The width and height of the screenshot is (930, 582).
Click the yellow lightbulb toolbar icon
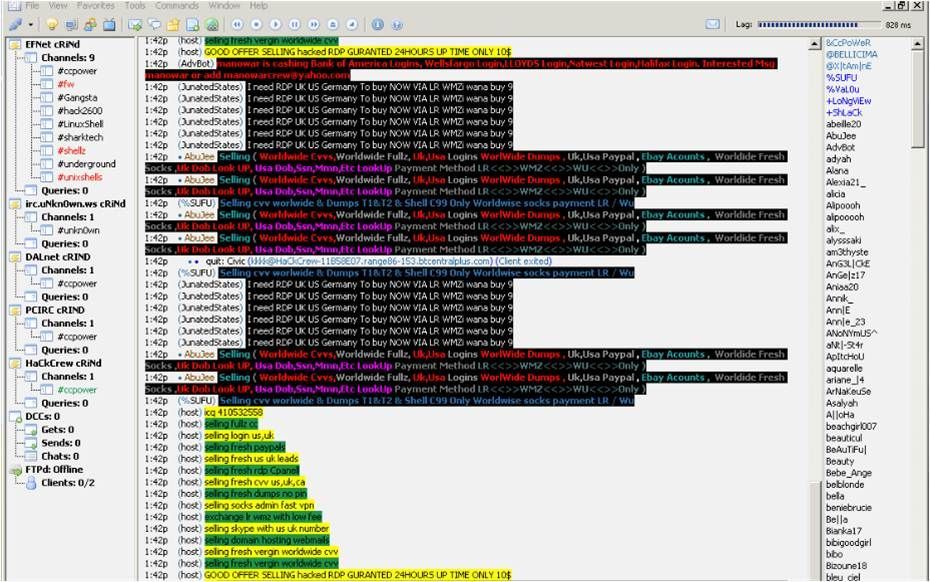click(52, 24)
